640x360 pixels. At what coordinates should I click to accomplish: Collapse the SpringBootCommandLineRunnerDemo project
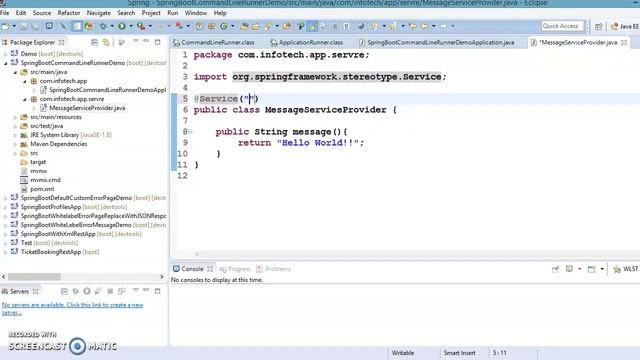(x=5, y=63)
